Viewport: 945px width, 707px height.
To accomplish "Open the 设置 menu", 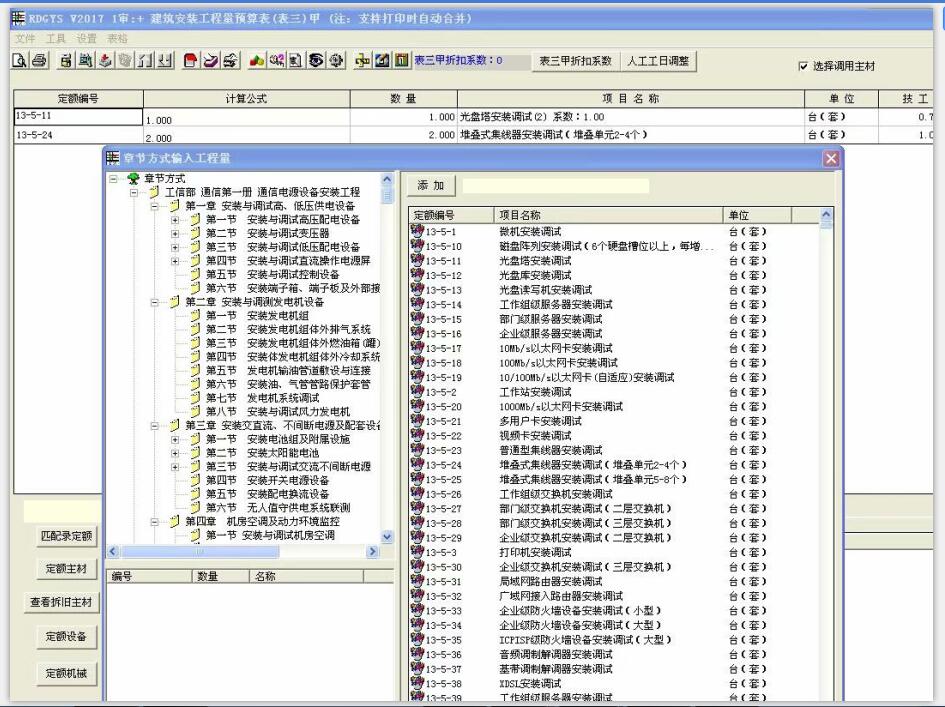I will click(87, 38).
